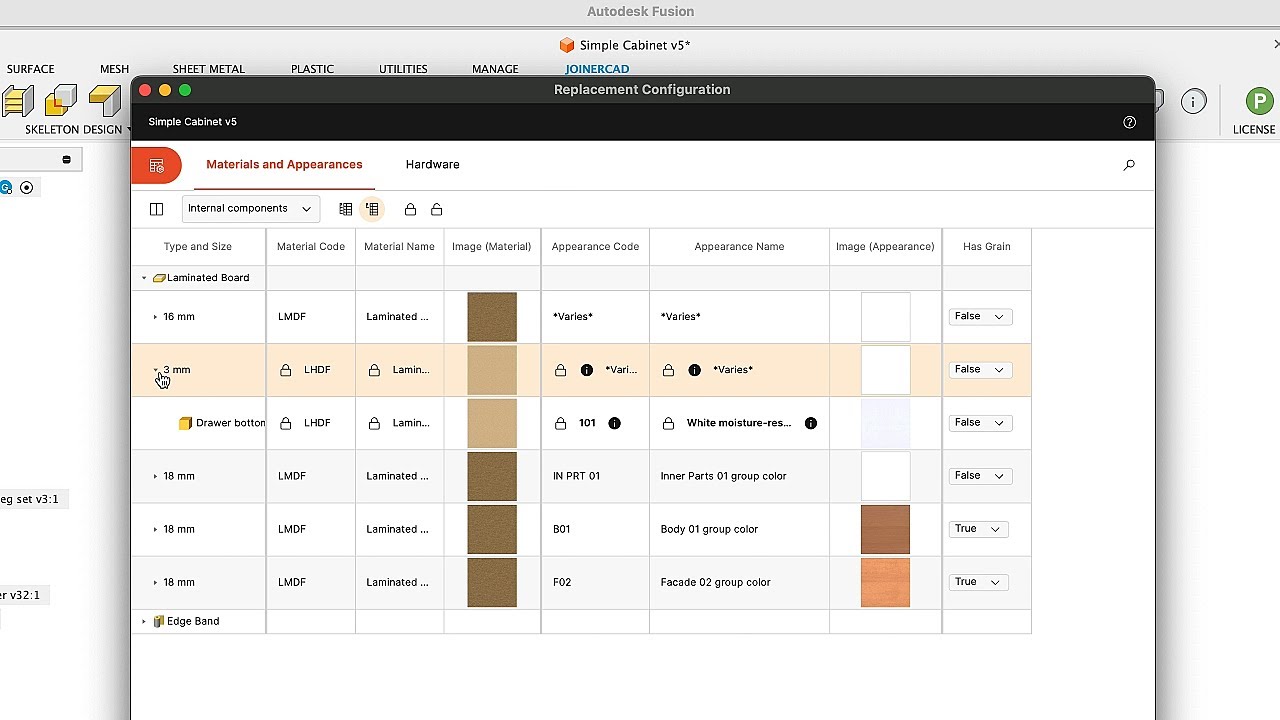Open the Internal components dropdown
Image resolution: width=1280 pixels, height=720 pixels.
(x=250, y=209)
